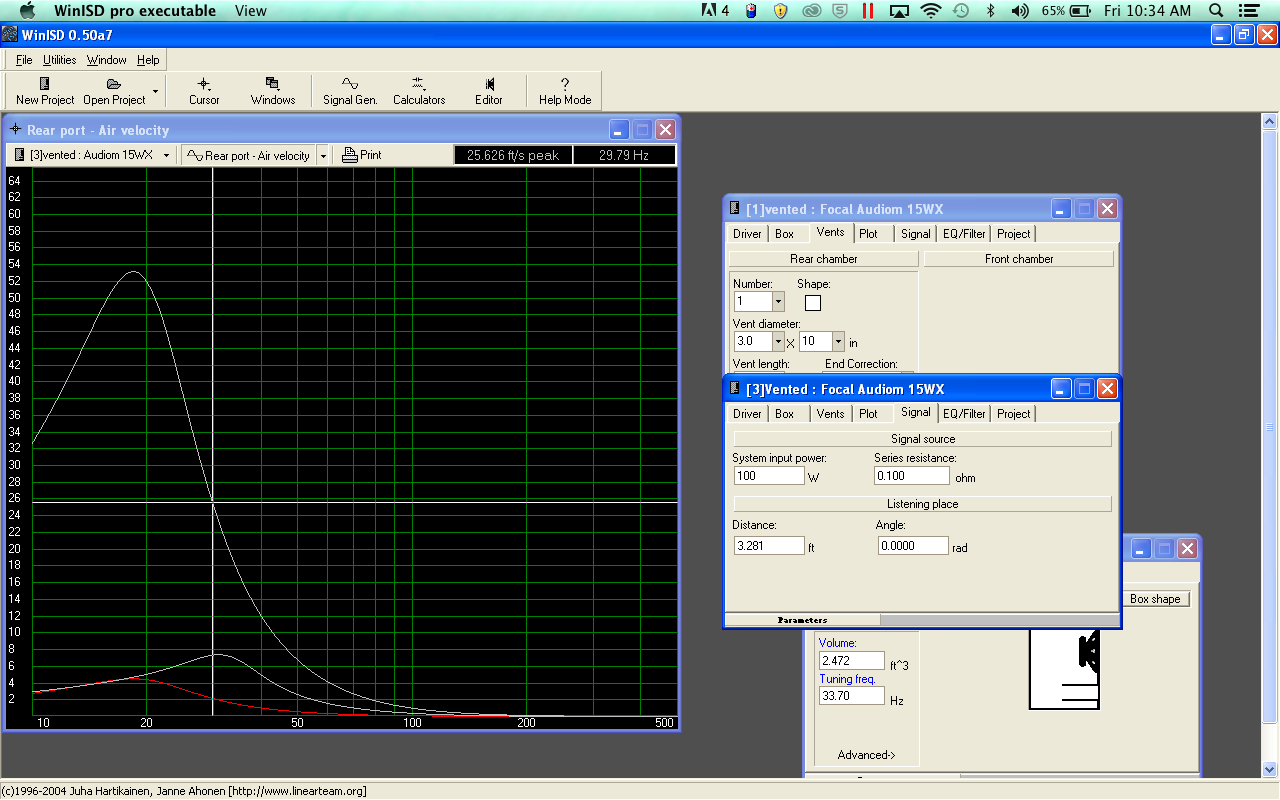Select the Project tab in [1]vented window
This screenshot has height=800, width=1280.
point(1013,233)
